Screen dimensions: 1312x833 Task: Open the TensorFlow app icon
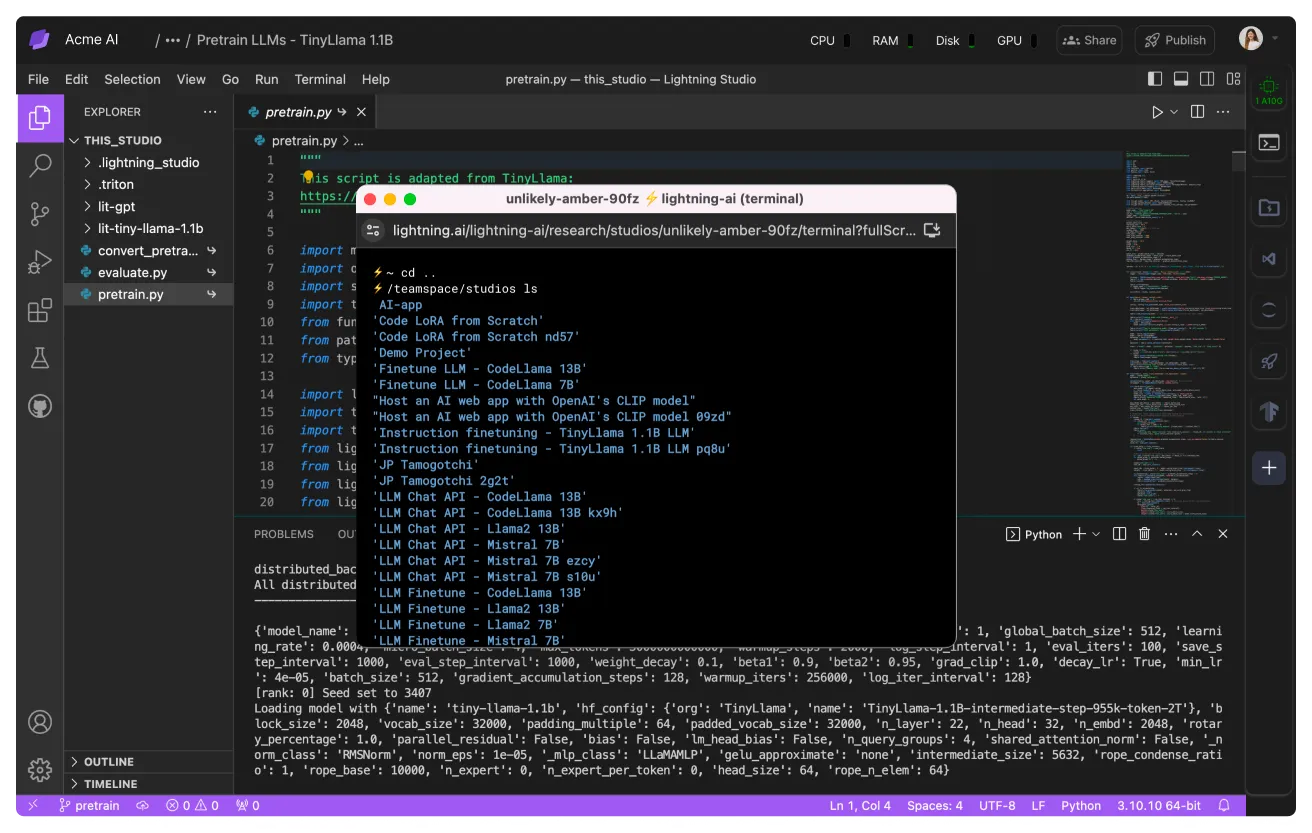click(1269, 412)
